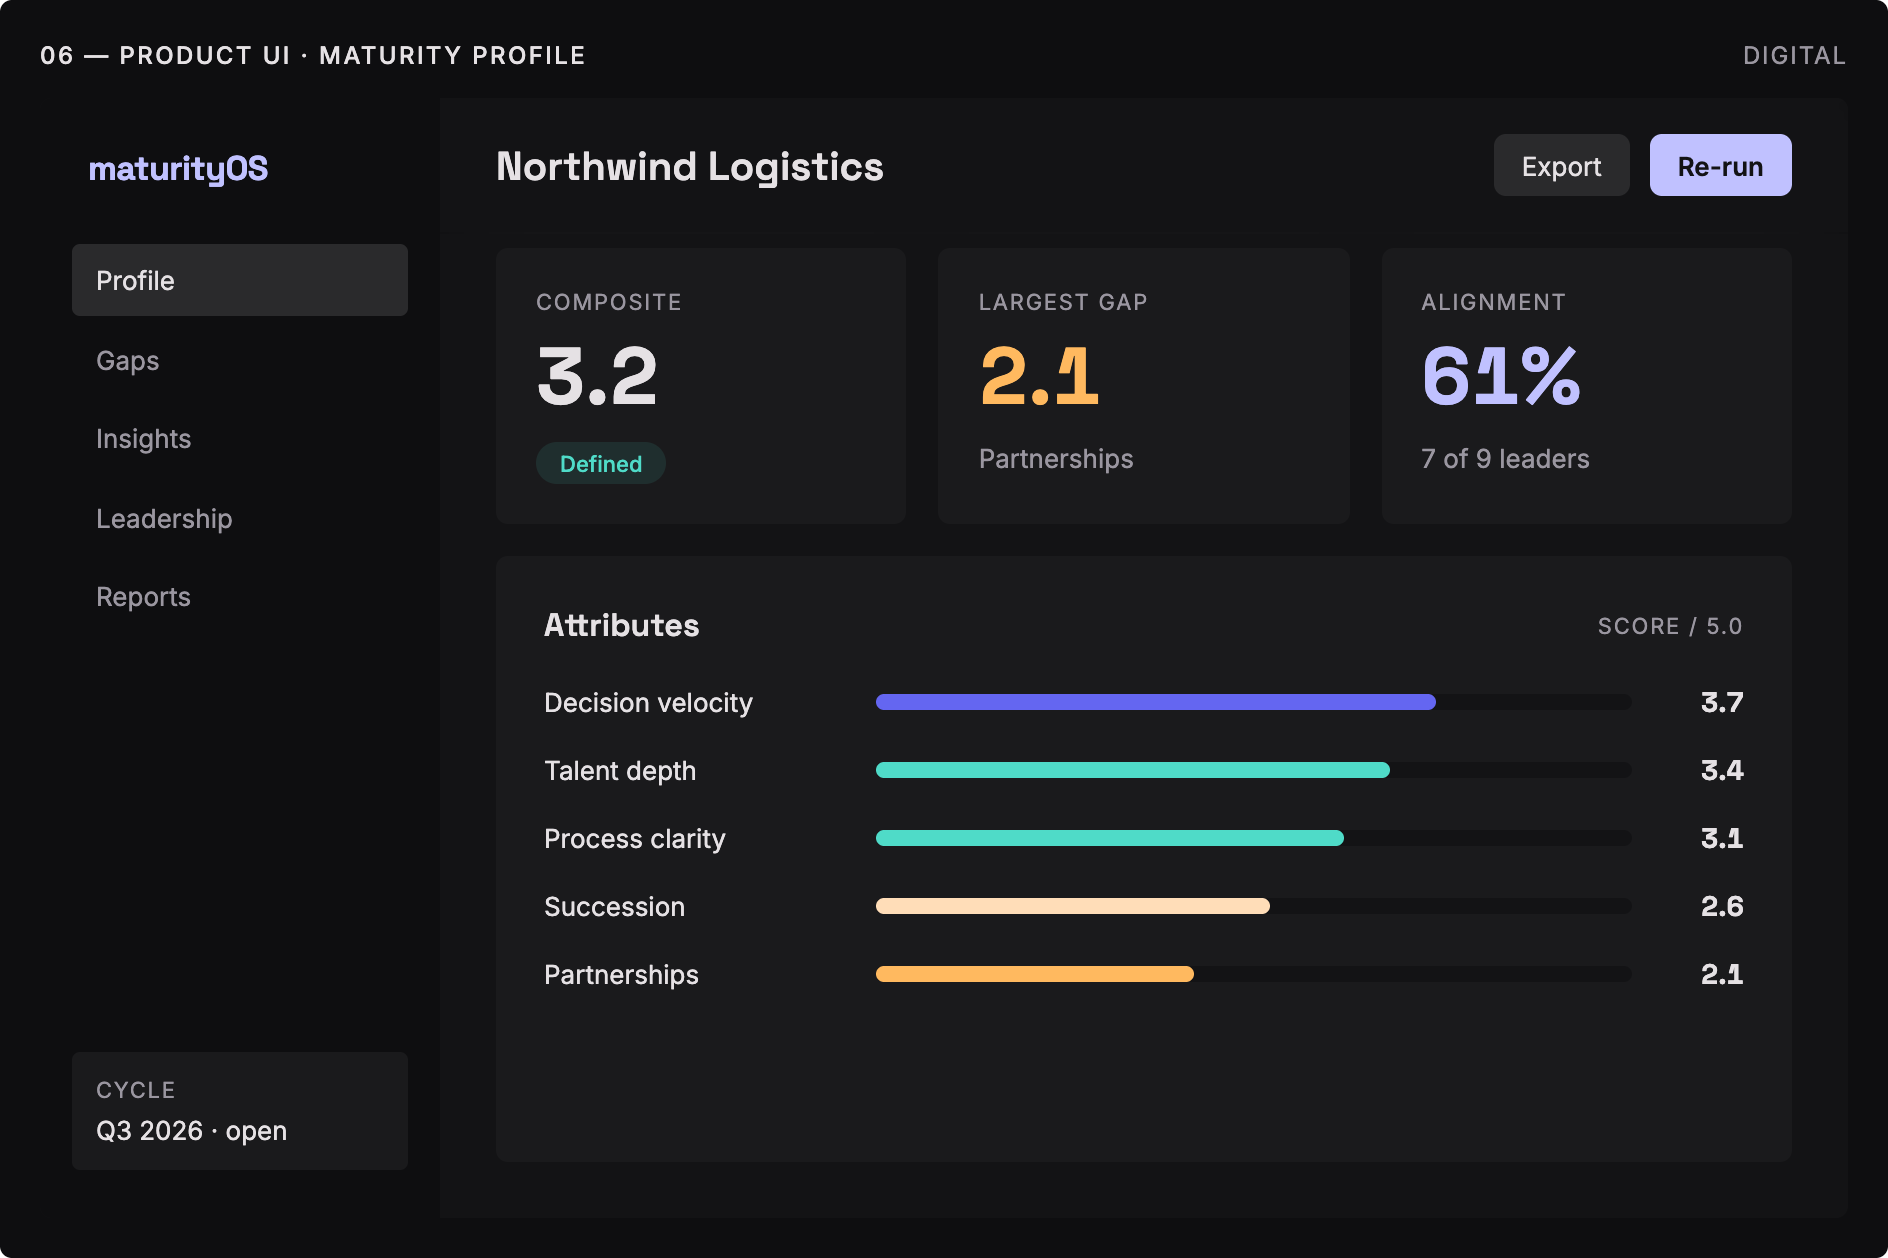
Task: Click the largest gap value 2.1 card
Action: pos(1144,386)
